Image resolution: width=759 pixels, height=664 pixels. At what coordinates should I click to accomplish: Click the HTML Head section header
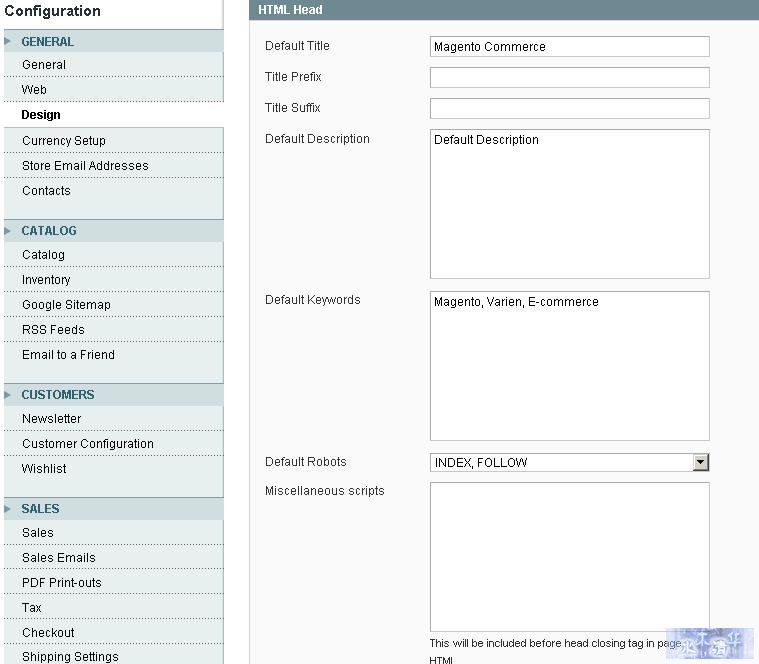(x=503, y=10)
